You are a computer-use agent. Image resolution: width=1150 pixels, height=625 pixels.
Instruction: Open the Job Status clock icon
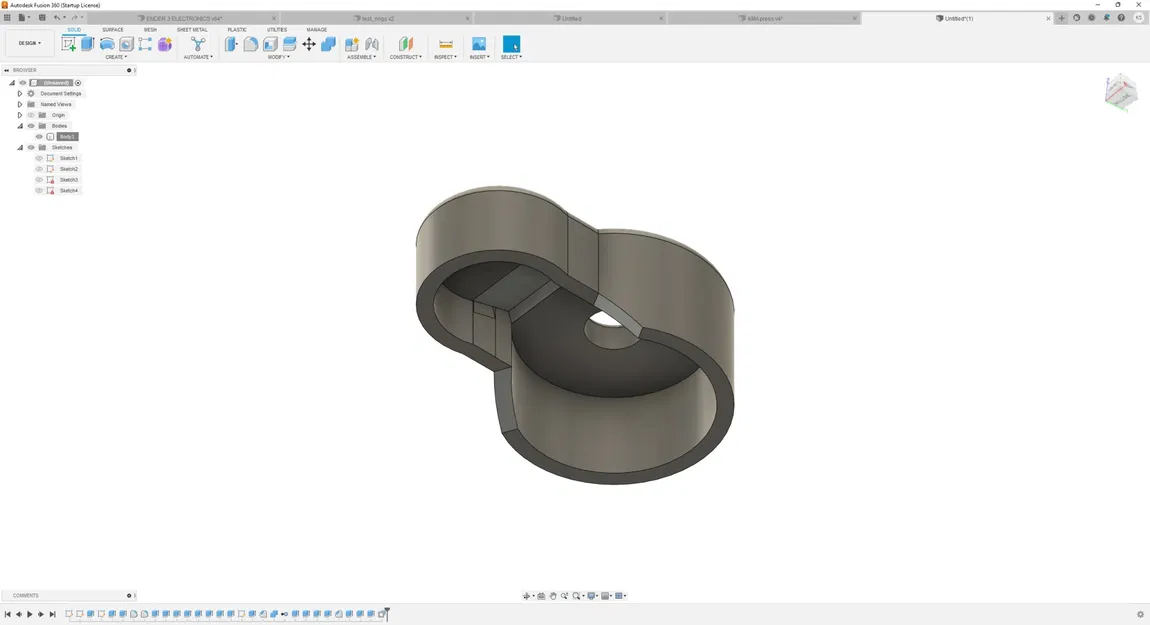1091,18
